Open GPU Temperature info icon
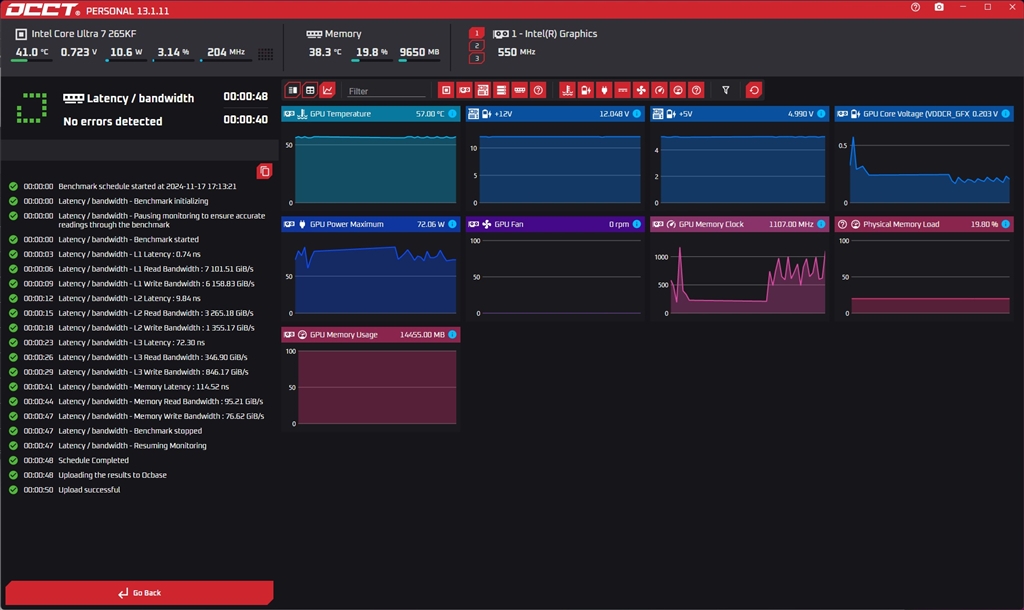This screenshot has width=1024, height=610. pos(452,114)
